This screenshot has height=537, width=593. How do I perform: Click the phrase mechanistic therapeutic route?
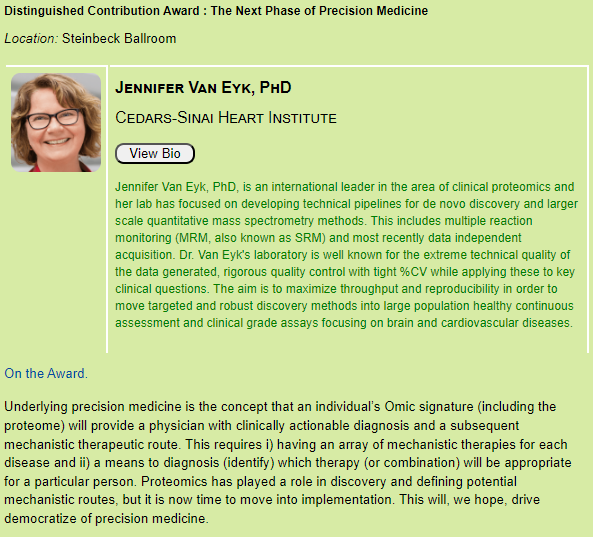91,444
